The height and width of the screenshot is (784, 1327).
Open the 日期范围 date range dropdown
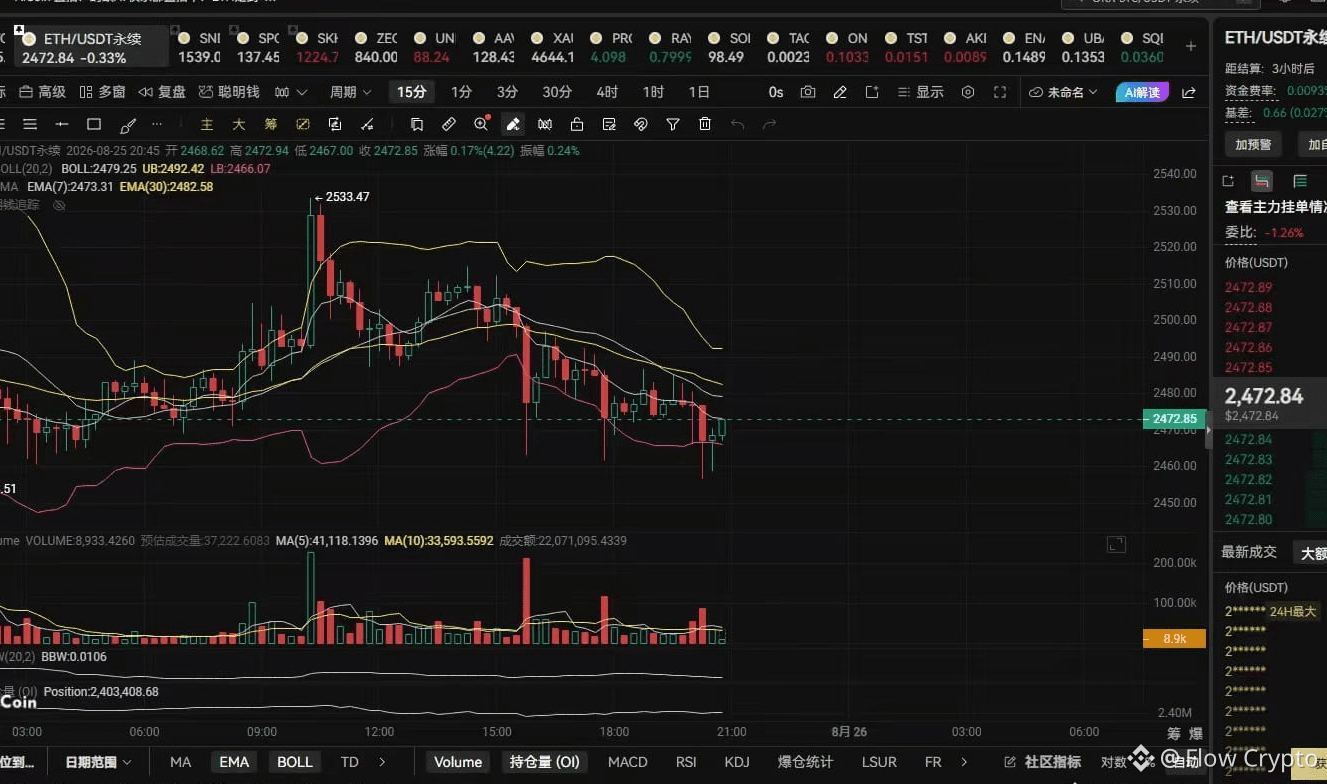98,762
